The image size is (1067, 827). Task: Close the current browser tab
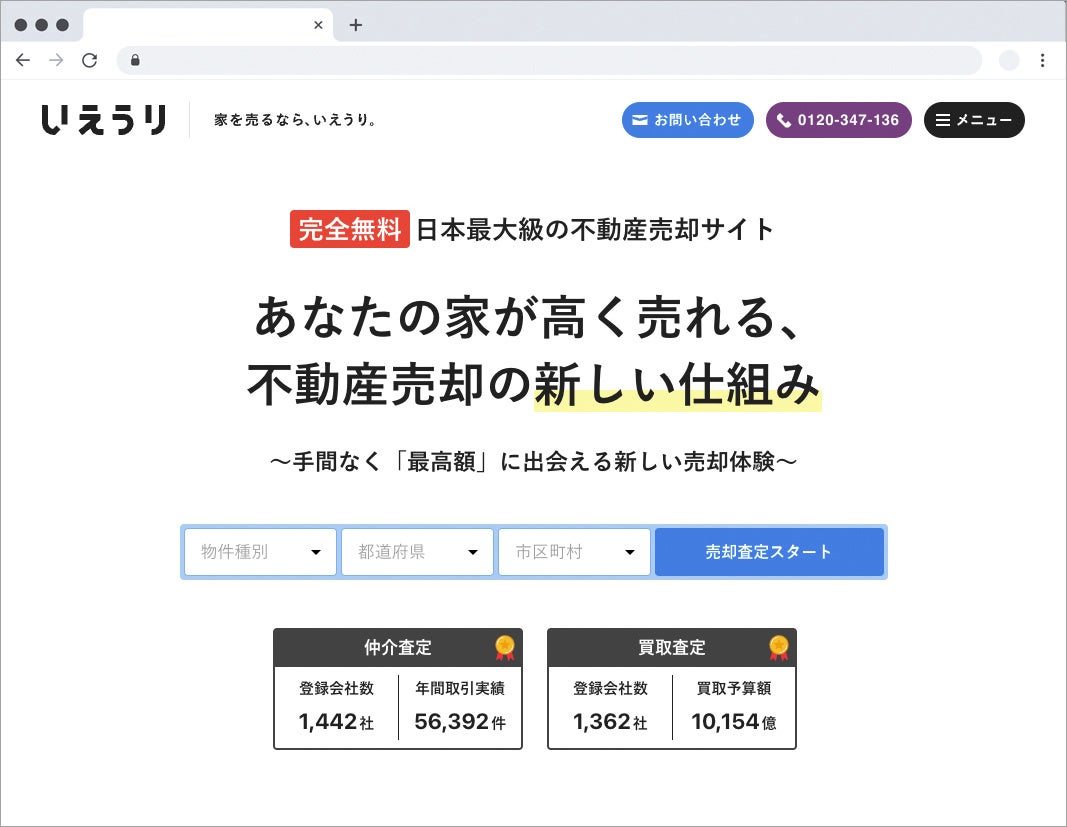318,25
